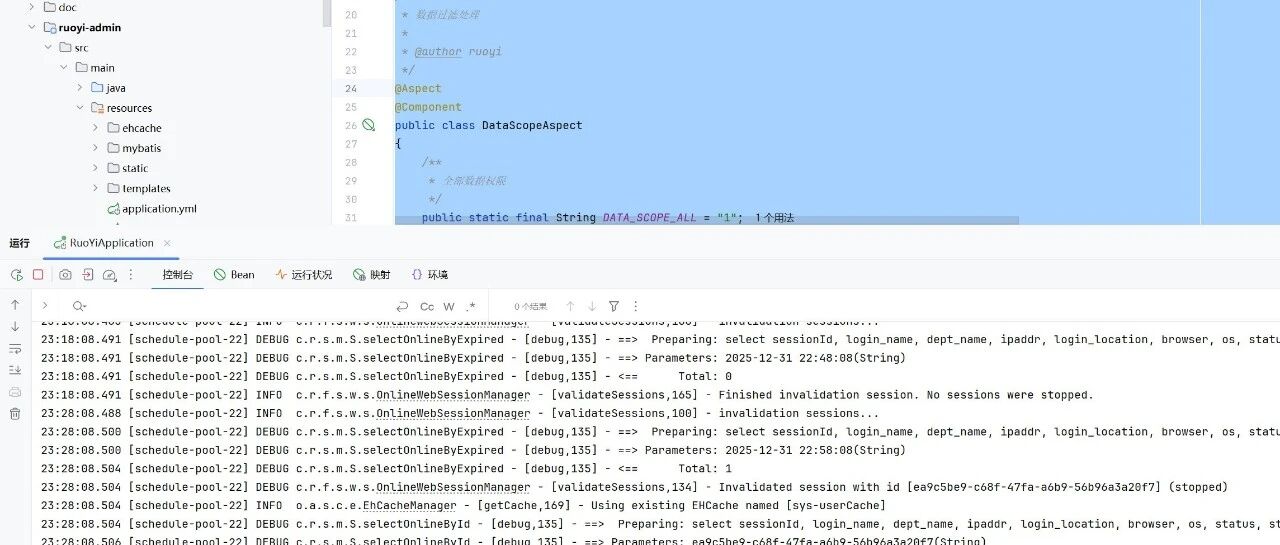Image resolution: width=1280 pixels, height=545 pixels.
Task: Switch to the Bean tab
Action: (234, 274)
